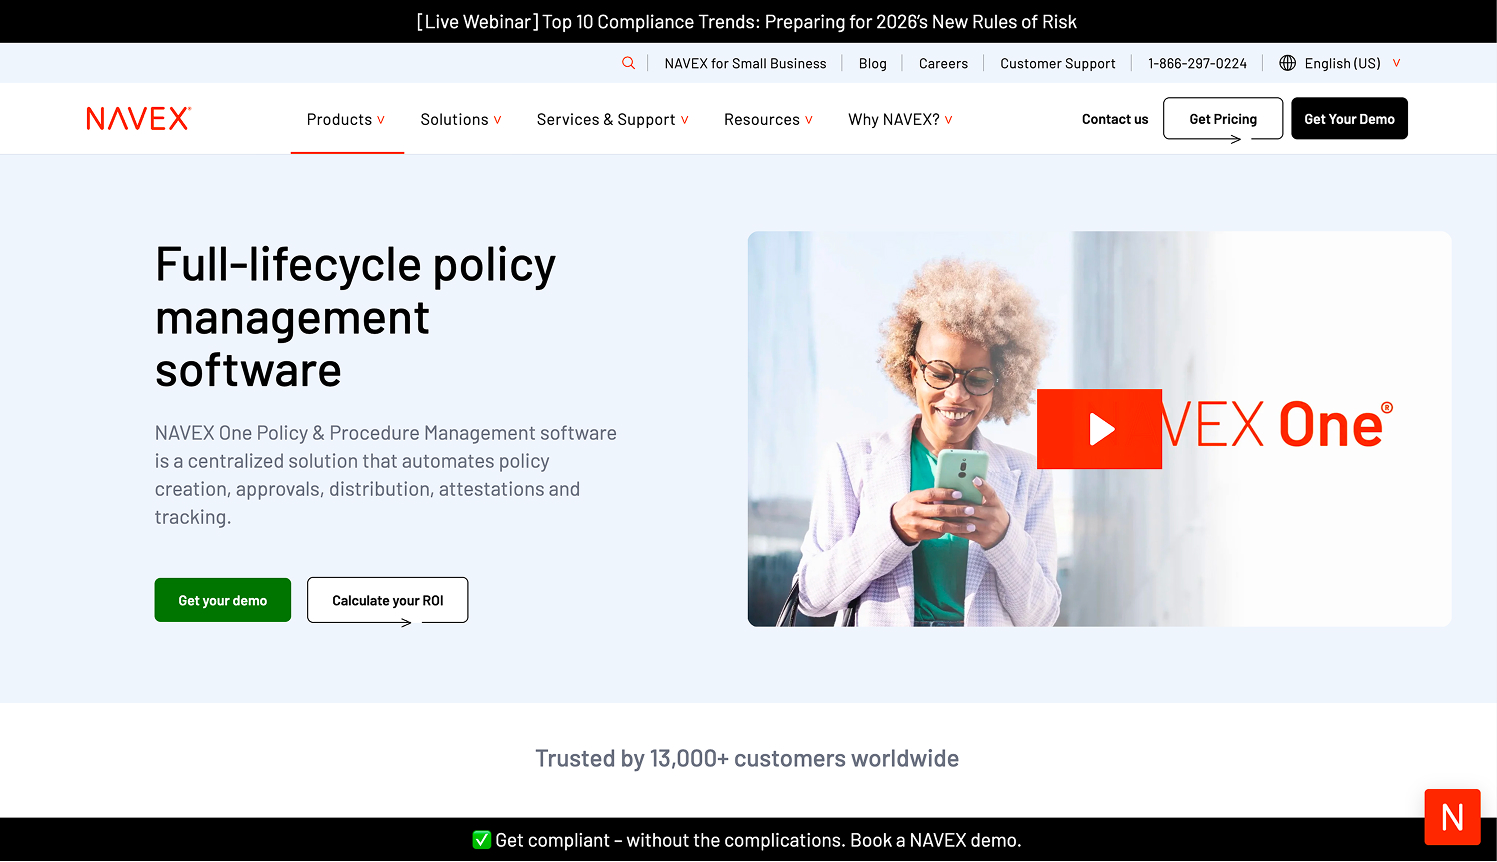Image resolution: width=1497 pixels, height=862 pixels.
Task: Click the red play button overlay
Action: tap(1100, 429)
